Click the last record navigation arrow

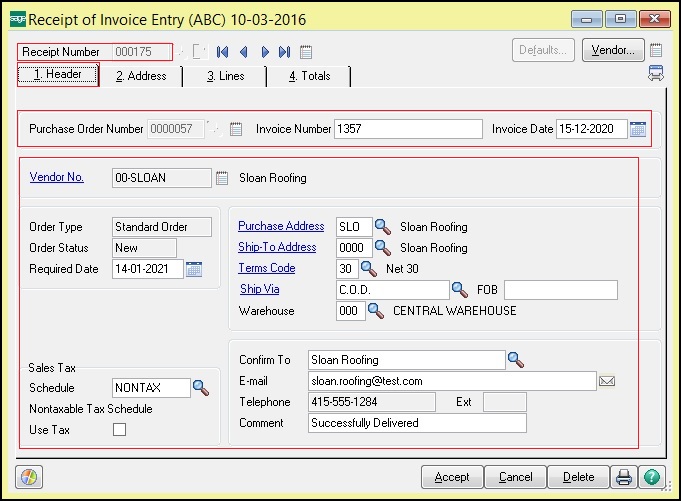285,52
